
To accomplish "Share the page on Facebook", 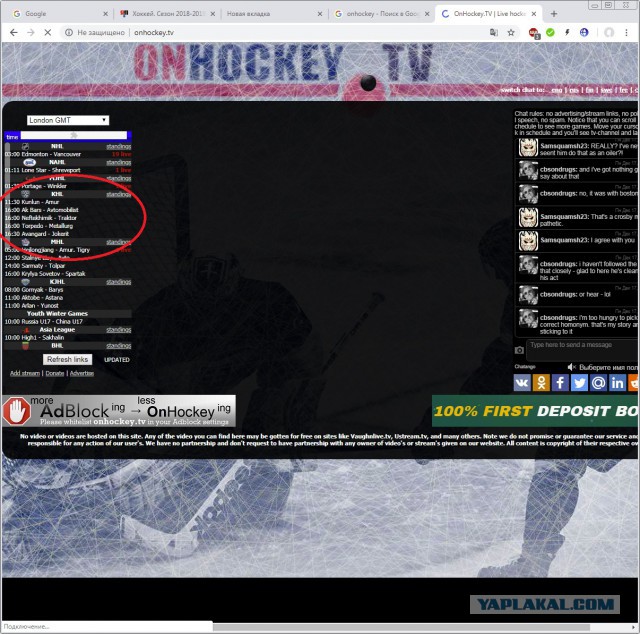I will pos(560,383).
